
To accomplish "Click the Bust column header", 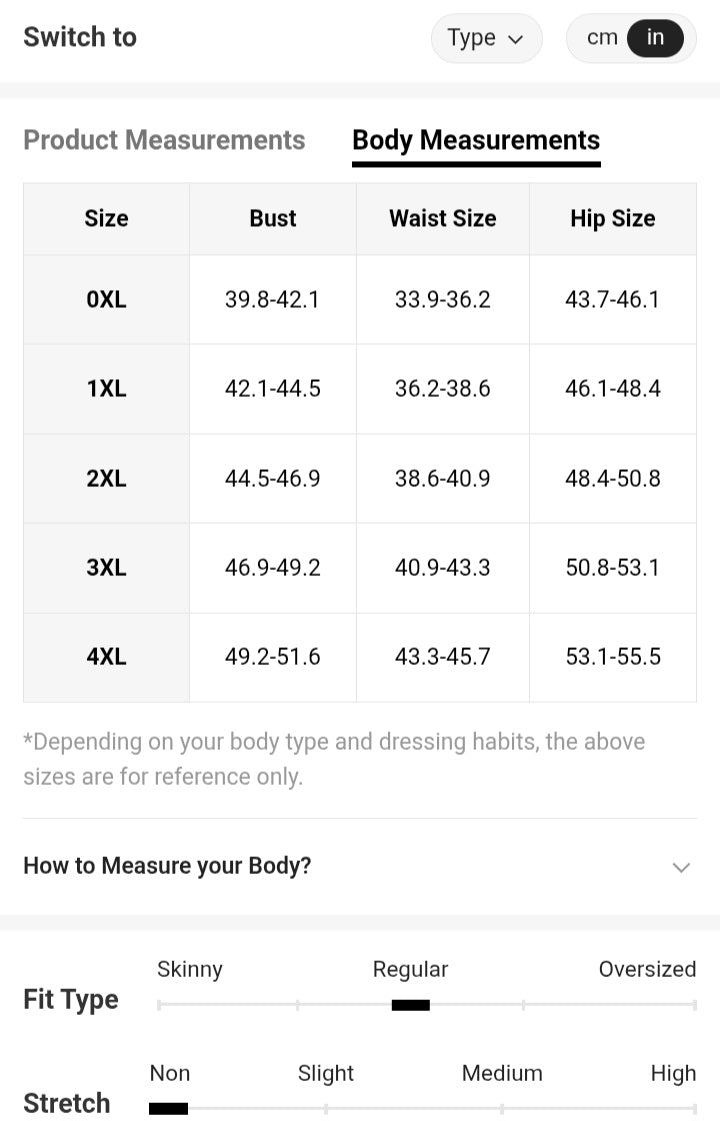I will tap(273, 218).
